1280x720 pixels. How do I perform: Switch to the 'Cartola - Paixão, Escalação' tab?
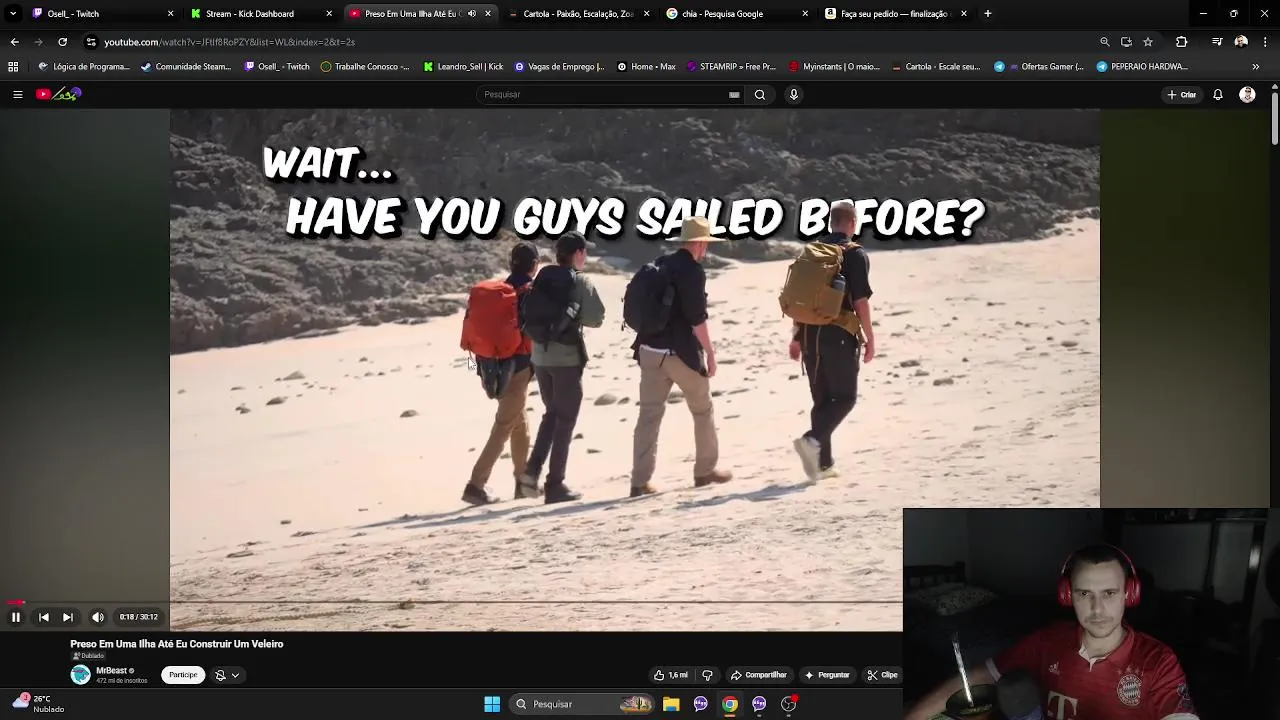pos(578,14)
